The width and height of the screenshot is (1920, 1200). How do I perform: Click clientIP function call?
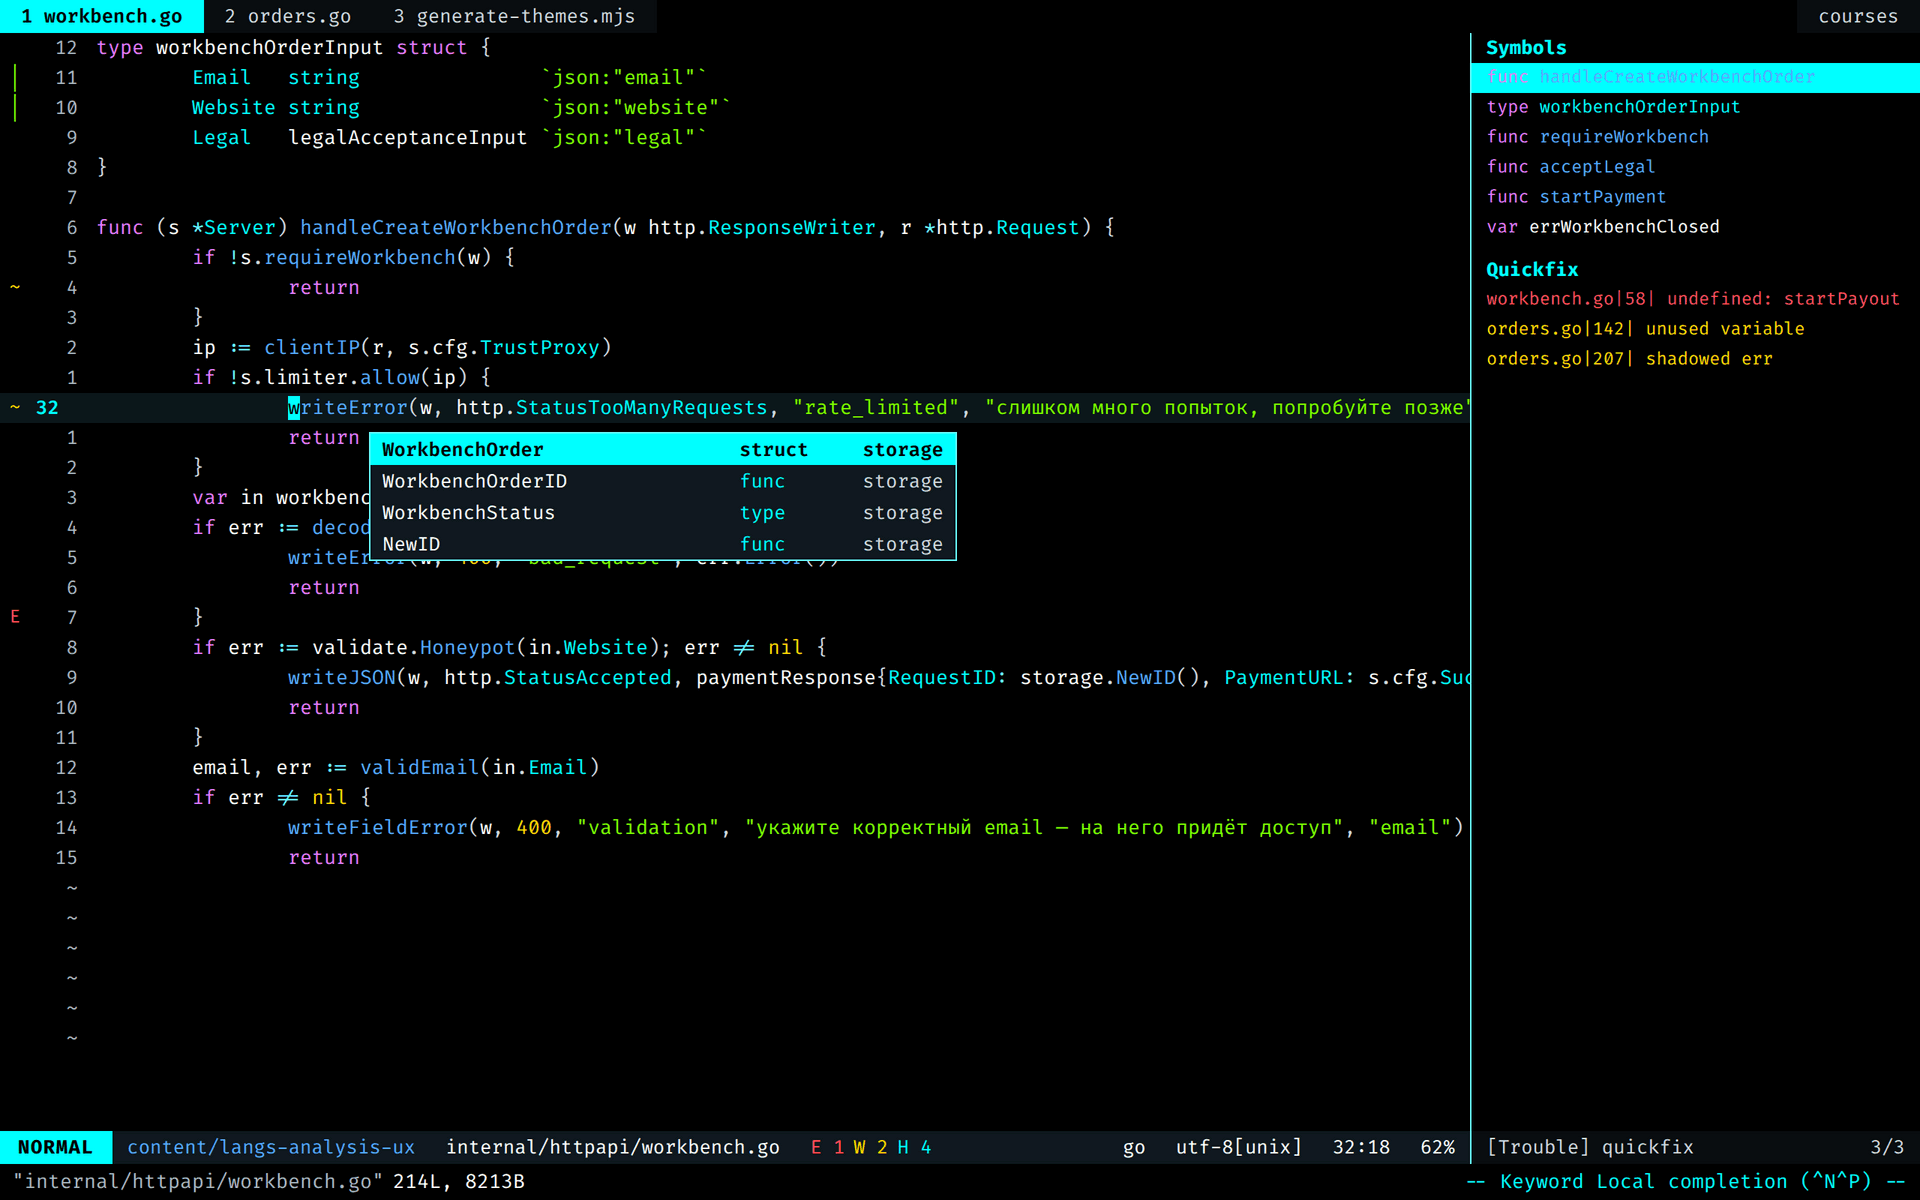point(312,347)
